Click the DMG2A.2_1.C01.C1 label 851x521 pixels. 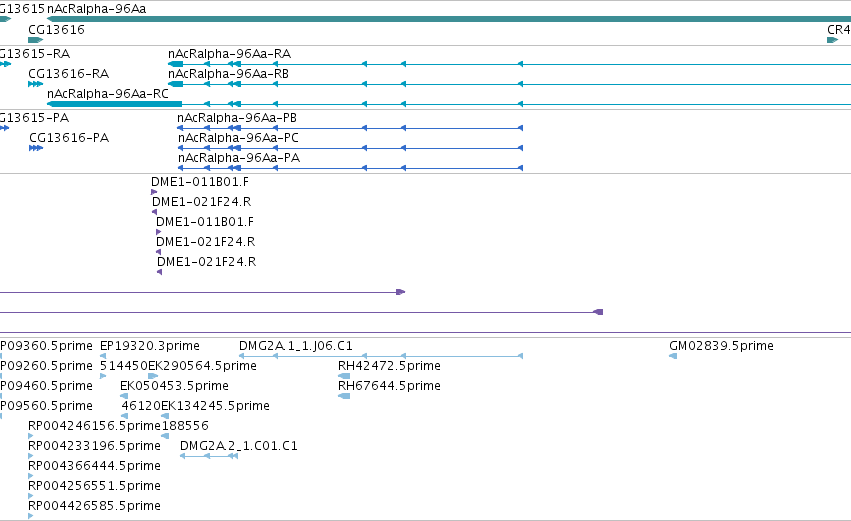[x=239, y=446]
